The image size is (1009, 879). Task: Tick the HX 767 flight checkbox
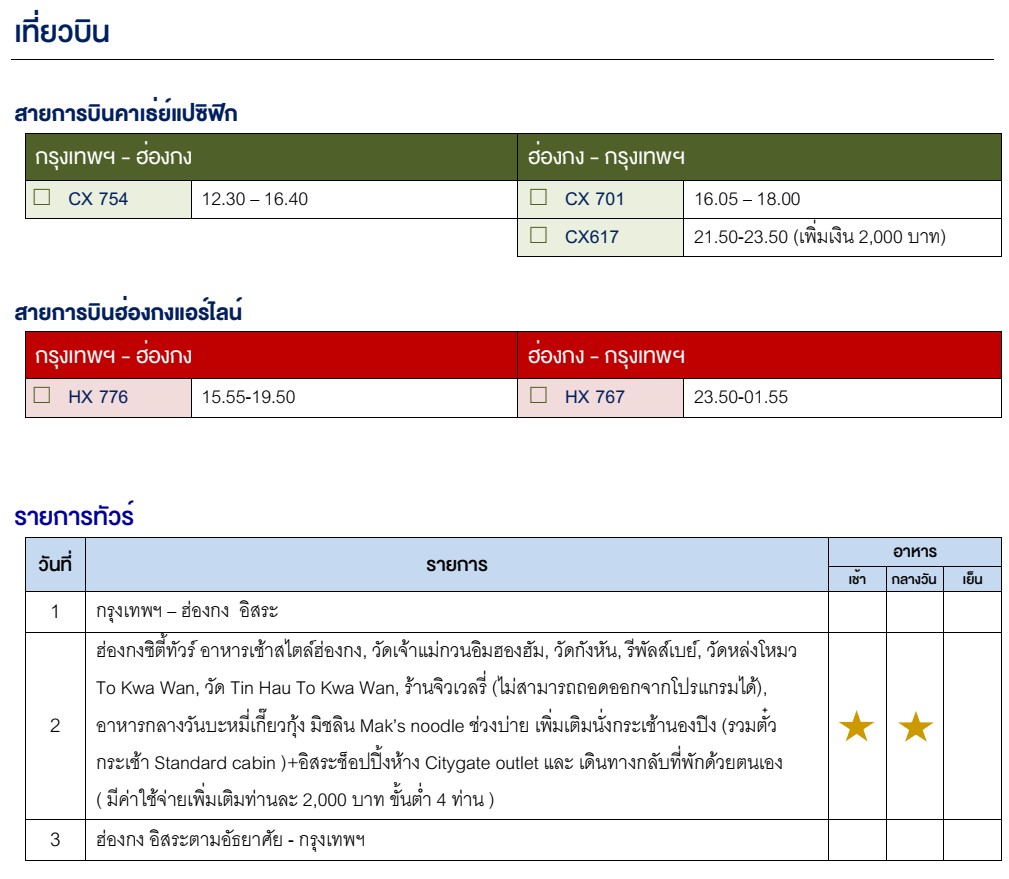(x=538, y=395)
